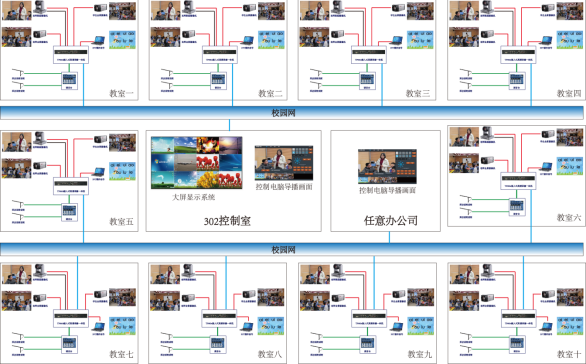Screen dimensions: 586x364
Task: Select the recording host device in 教室五
Action: click(x=71, y=183)
